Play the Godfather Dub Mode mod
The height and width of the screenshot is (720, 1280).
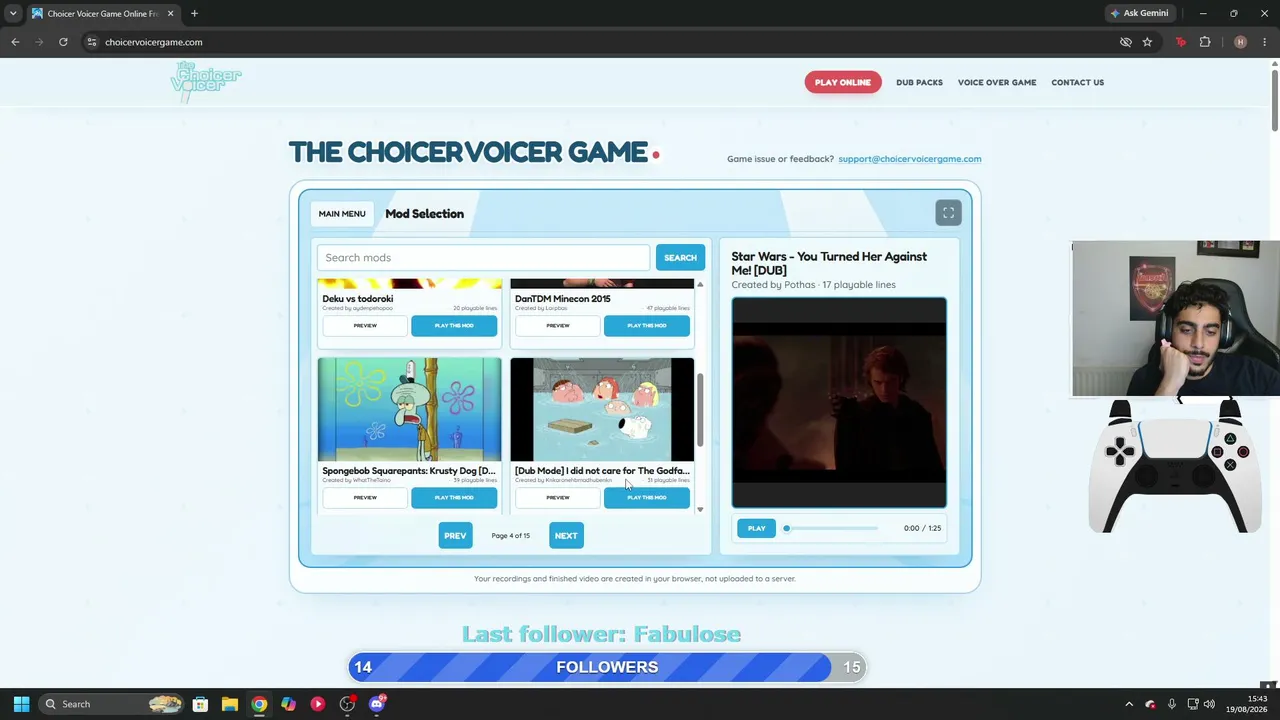tap(647, 497)
